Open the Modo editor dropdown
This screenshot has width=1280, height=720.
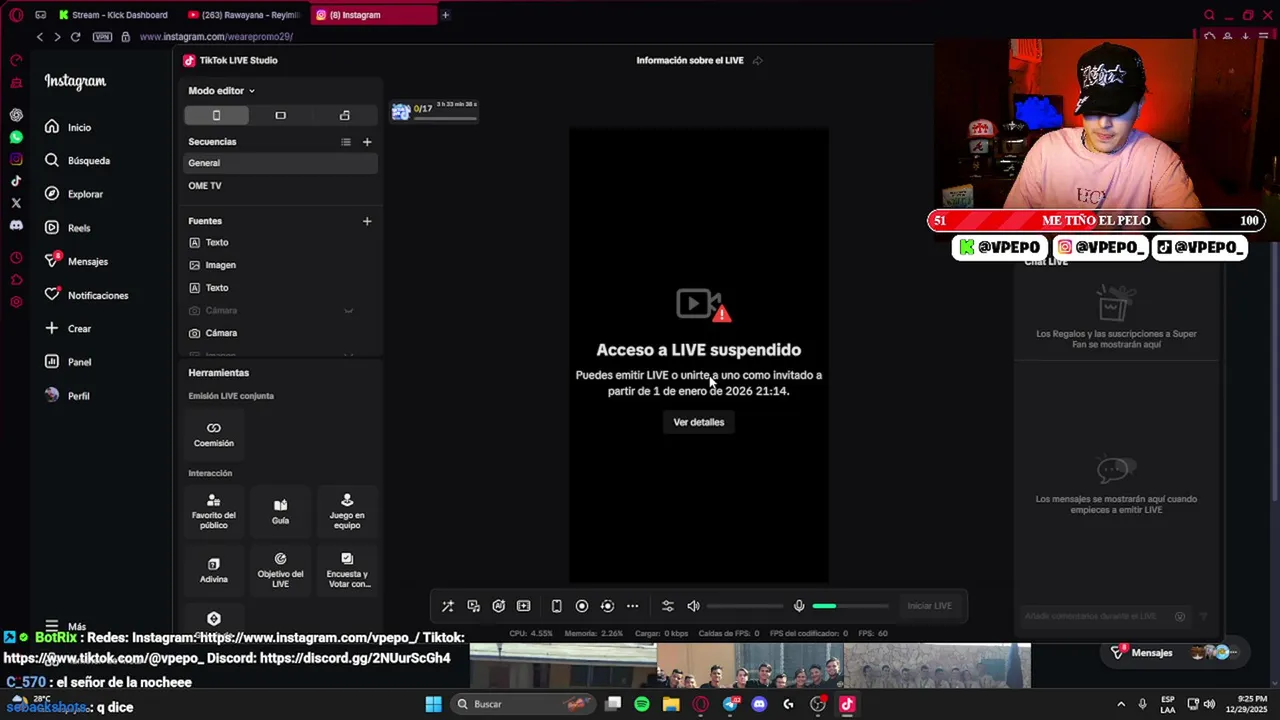tap(221, 91)
